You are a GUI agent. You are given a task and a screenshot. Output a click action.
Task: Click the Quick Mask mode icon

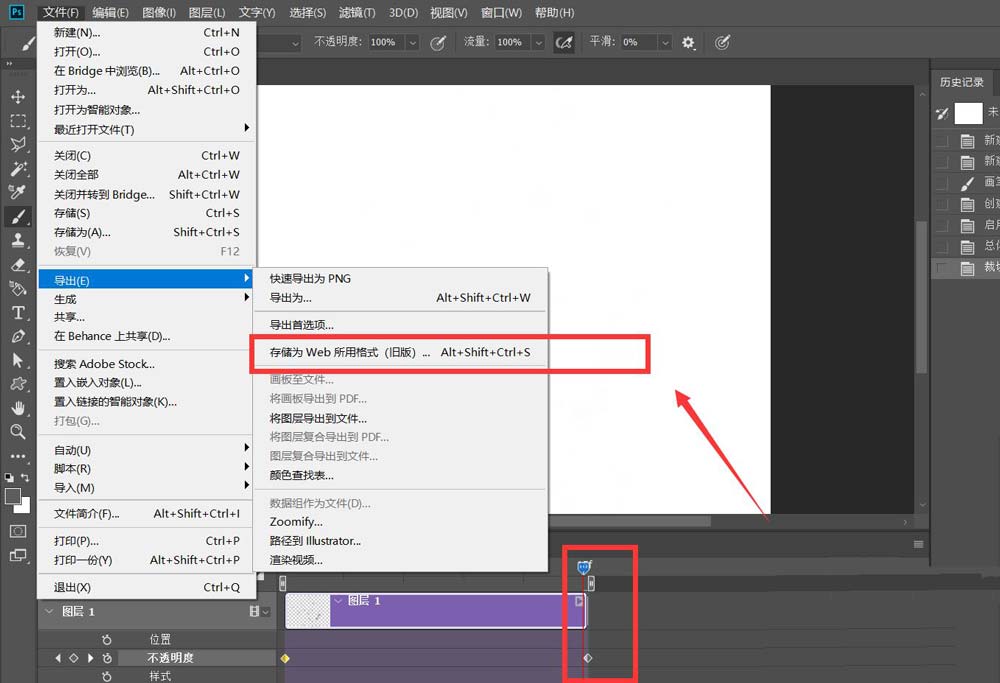point(18,531)
